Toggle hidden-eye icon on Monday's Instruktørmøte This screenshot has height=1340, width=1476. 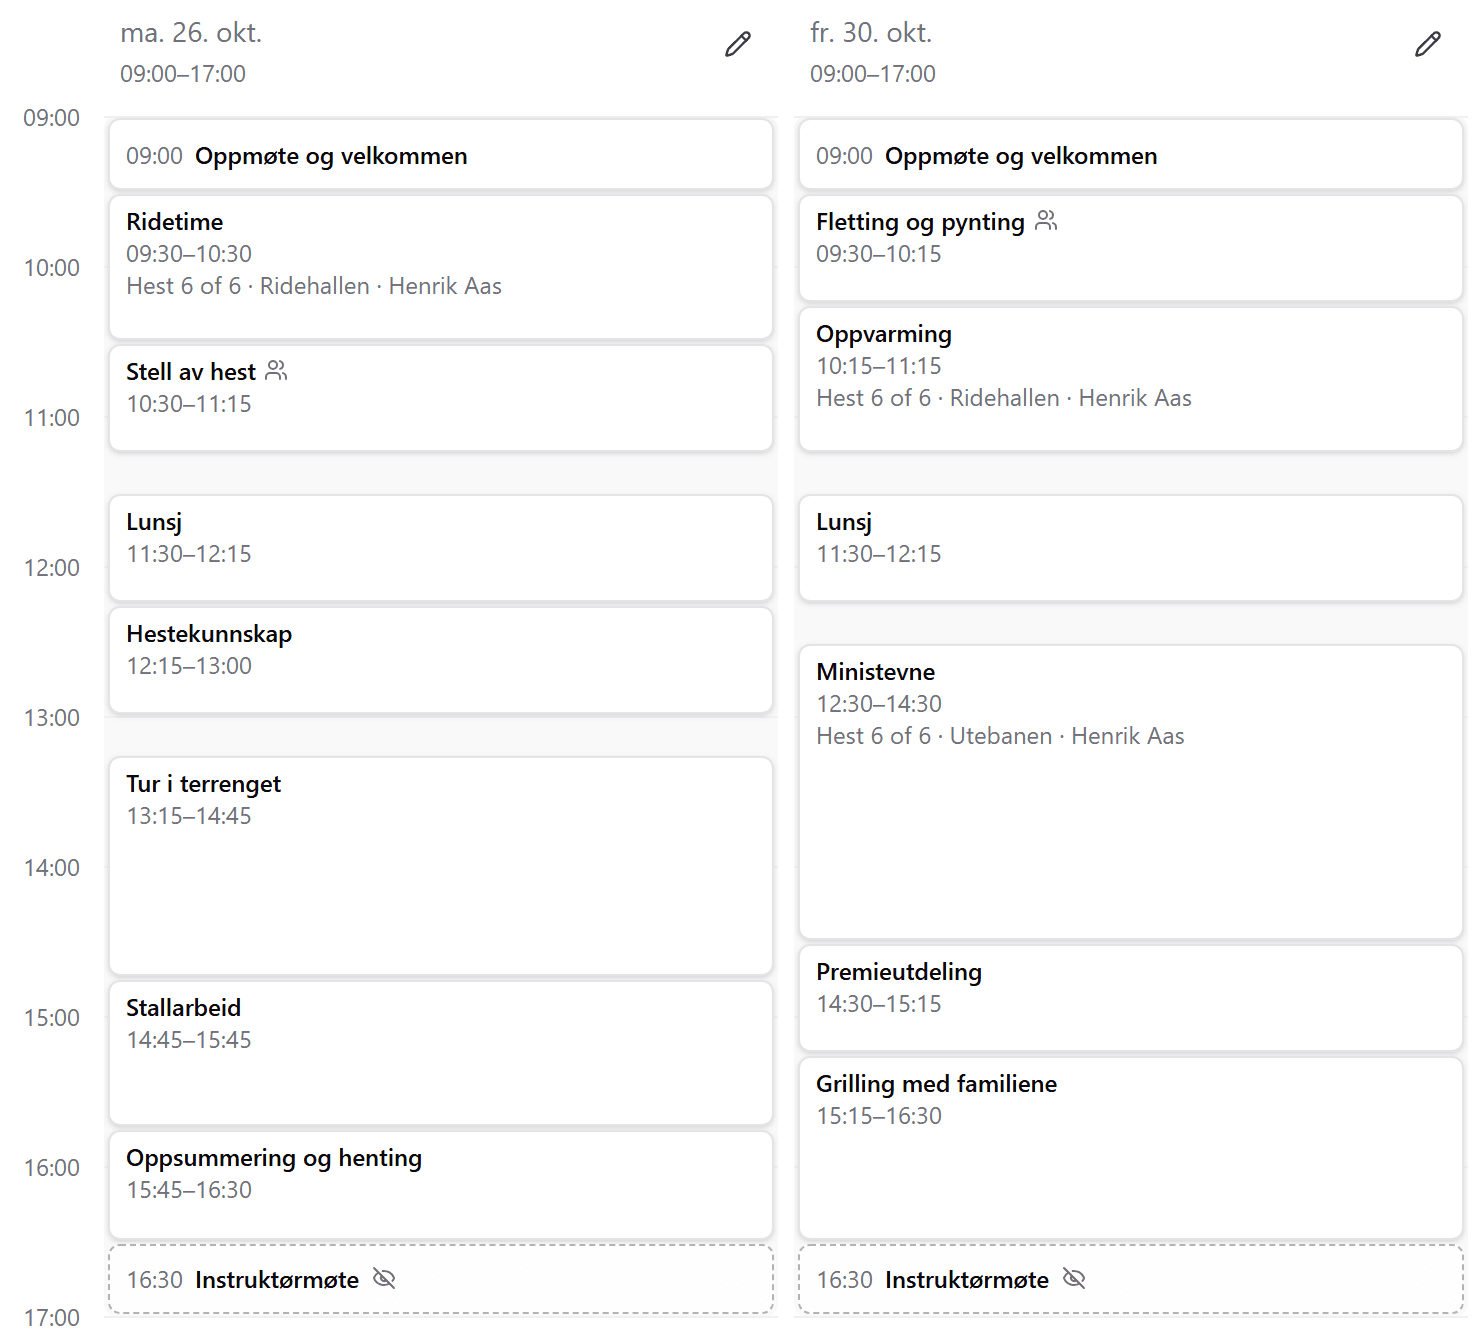(x=384, y=1279)
